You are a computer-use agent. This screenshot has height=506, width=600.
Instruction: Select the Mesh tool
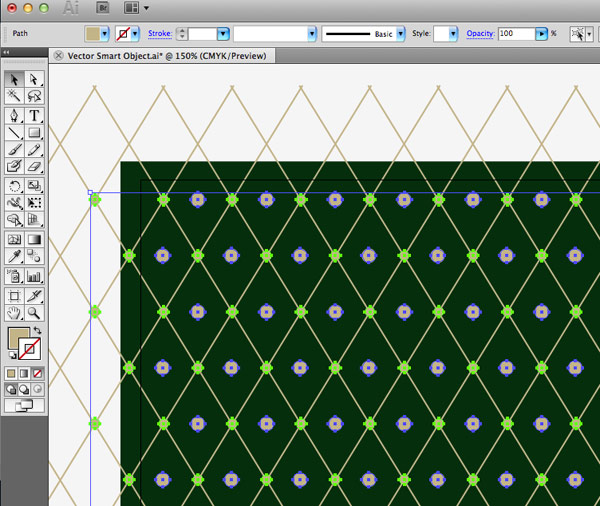[x=15, y=240]
